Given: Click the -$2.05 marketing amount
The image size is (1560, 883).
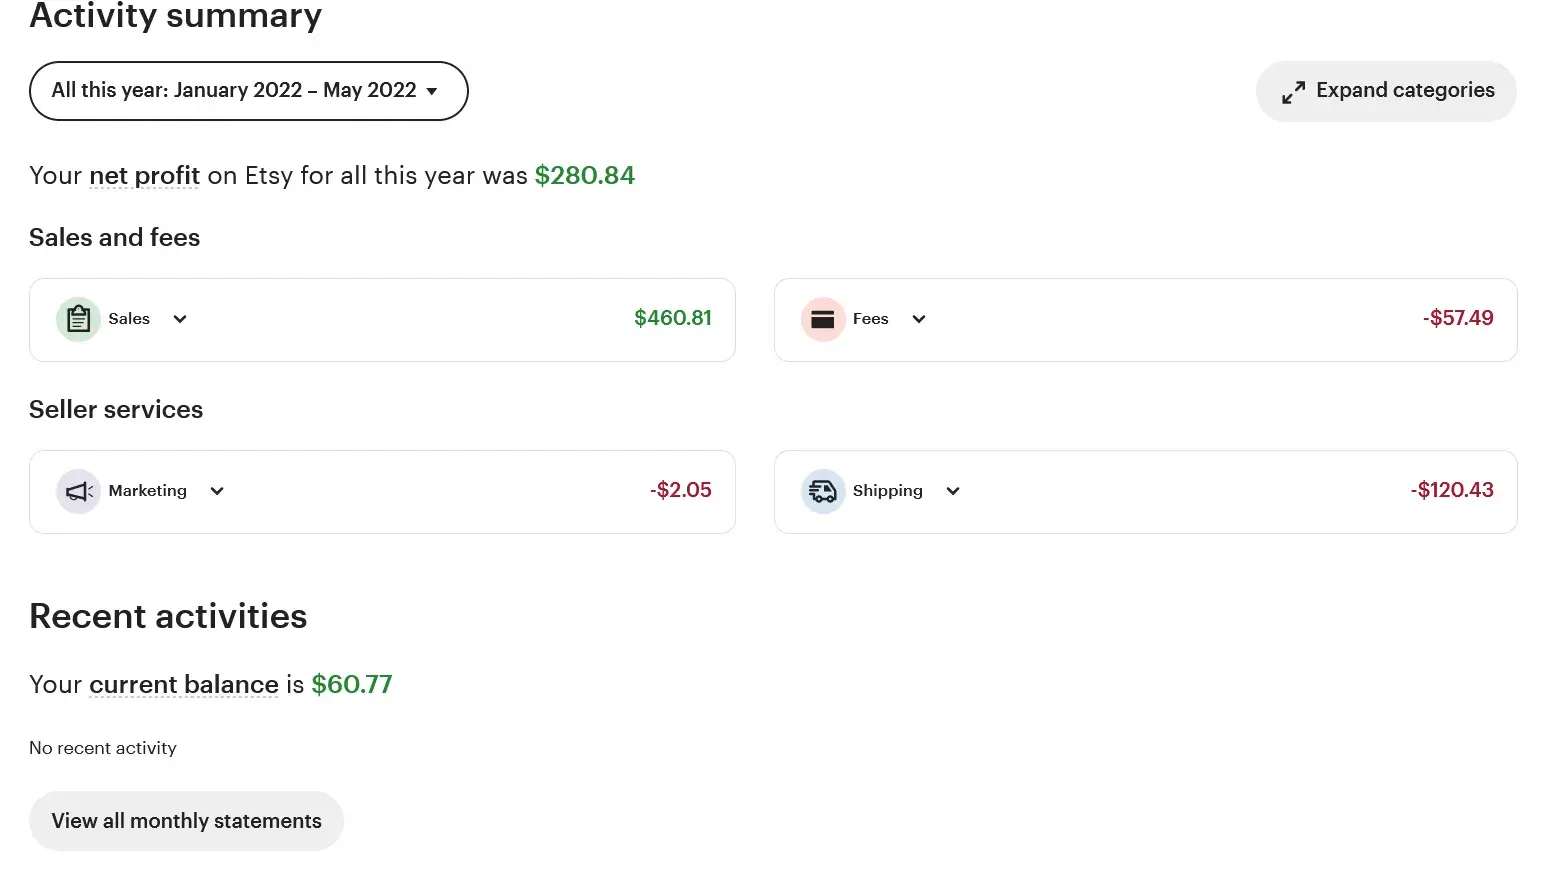Looking at the screenshot, I should coord(680,490).
